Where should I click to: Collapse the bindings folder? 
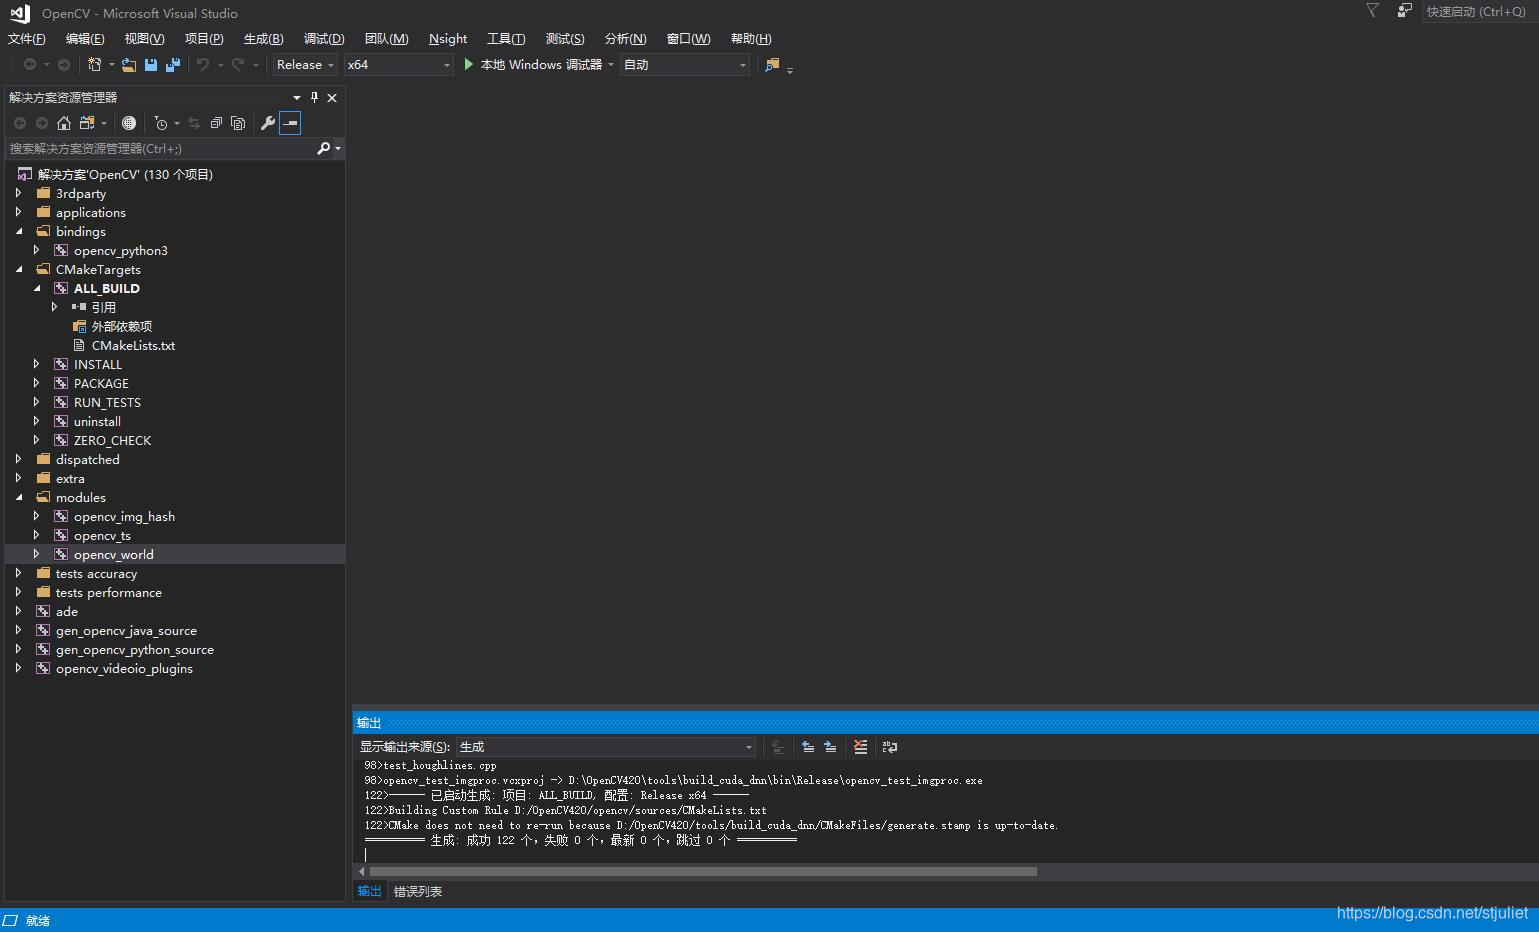[x=19, y=231]
